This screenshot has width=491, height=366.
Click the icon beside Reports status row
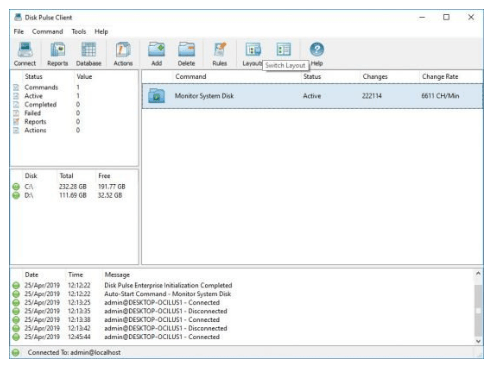[x=16, y=122]
